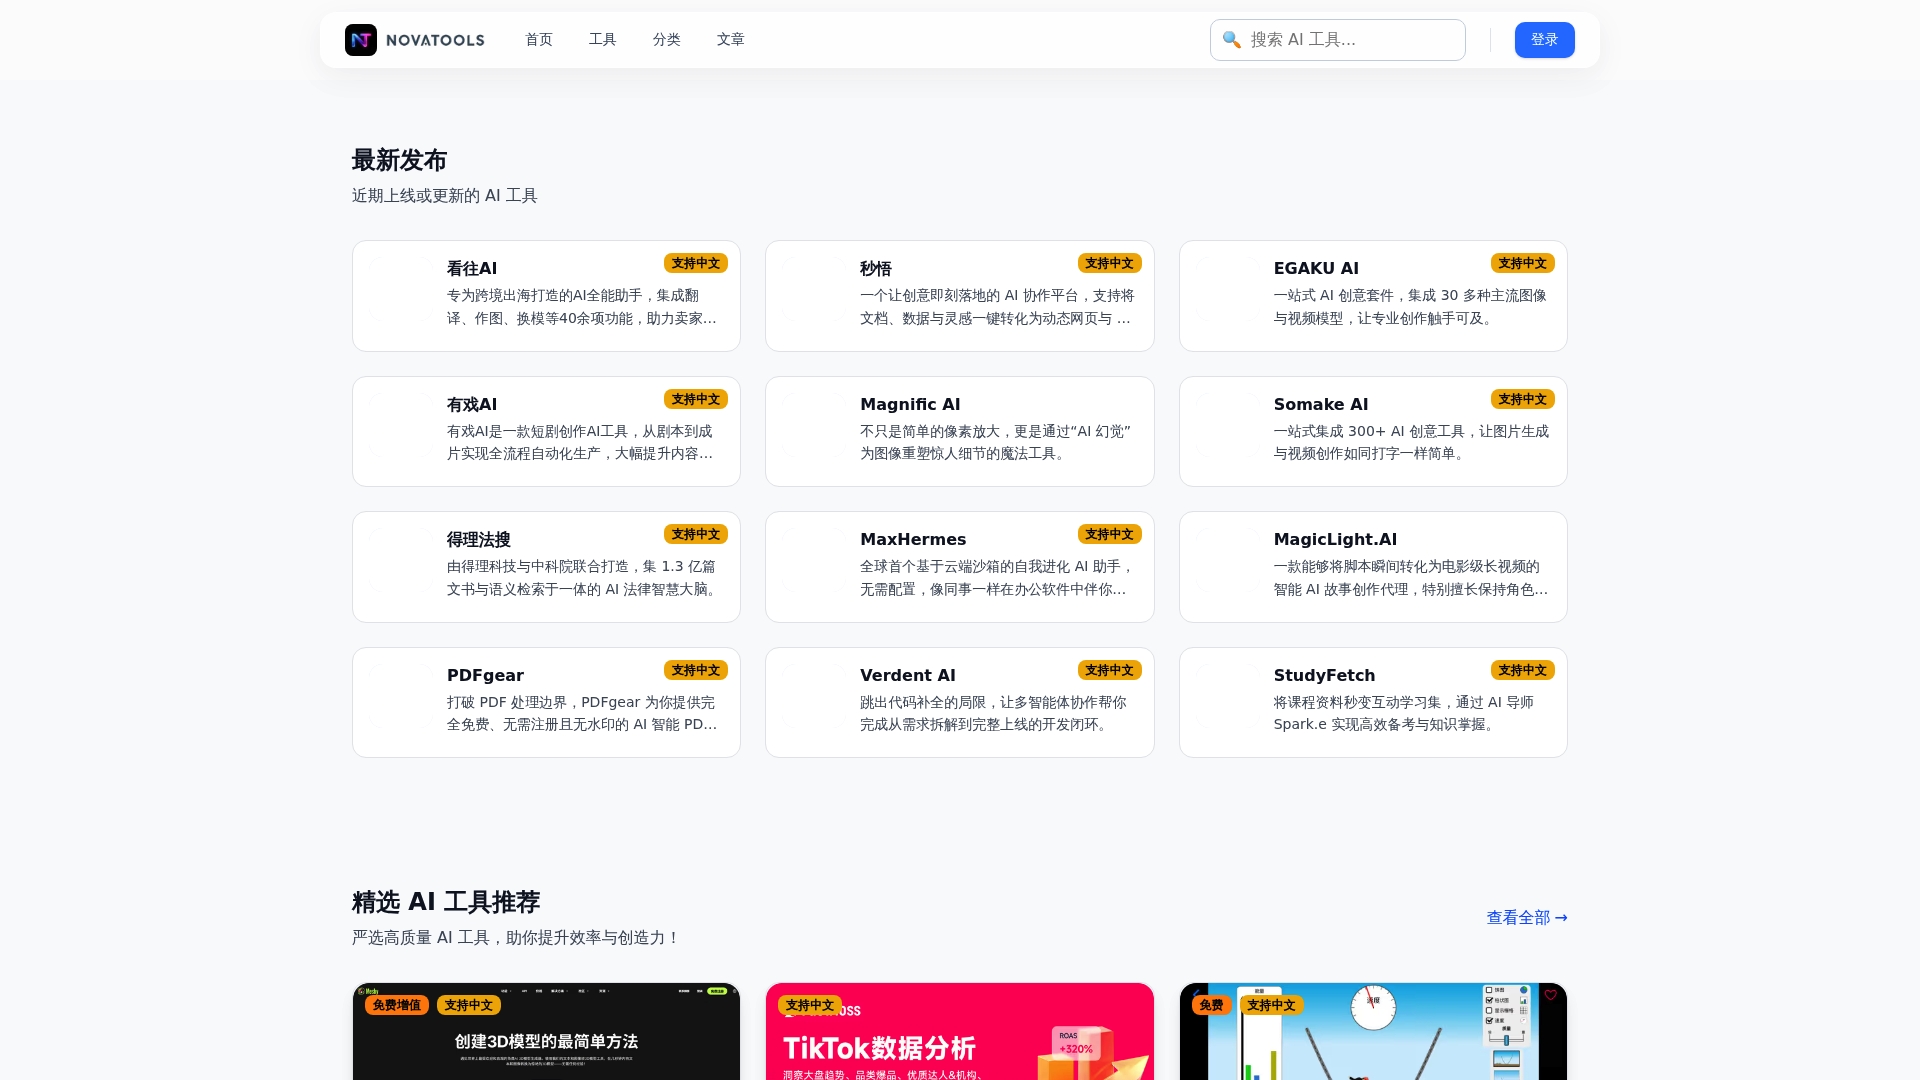Screen dimensions: 1920x1080
Task: Click the NovaTools logo icon
Action: (x=361, y=40)
